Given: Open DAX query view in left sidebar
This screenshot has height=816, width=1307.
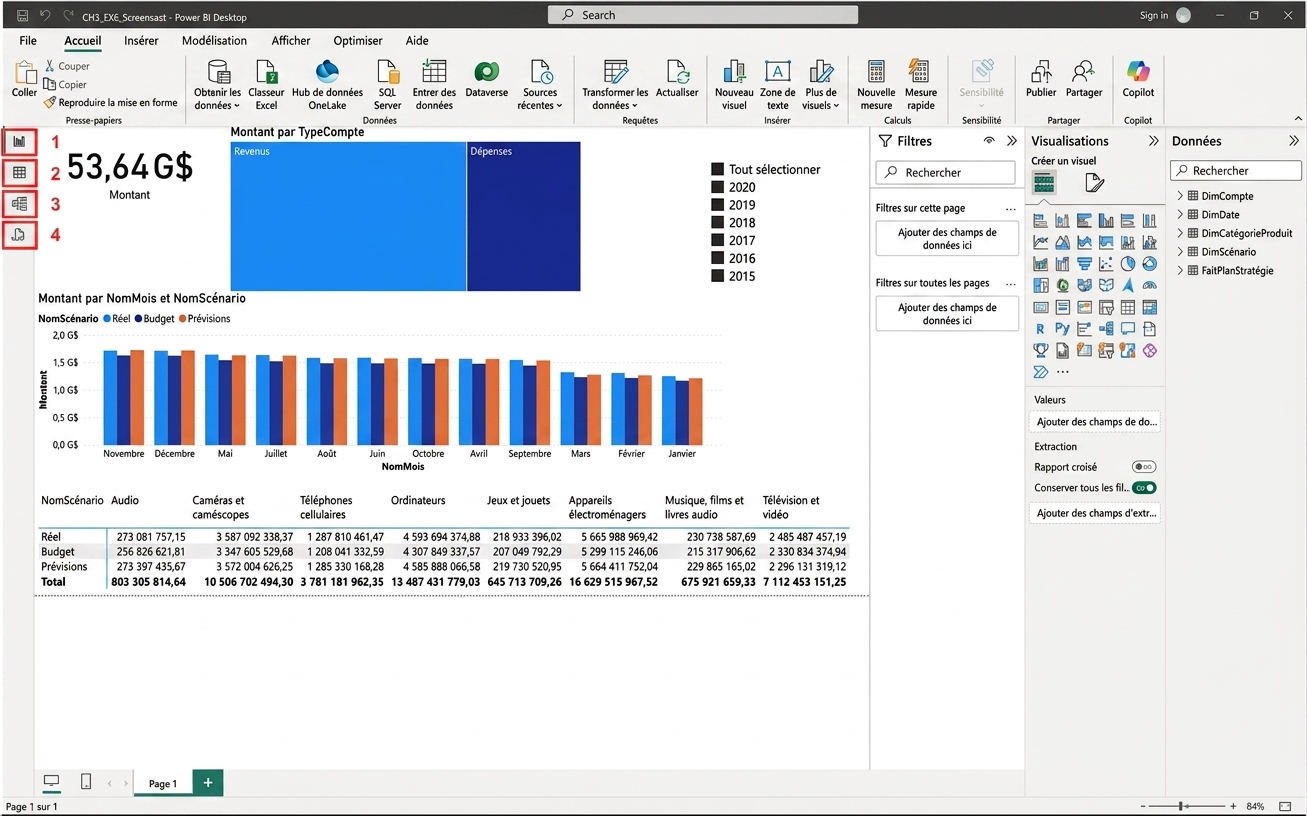Looking at the screenshot, I should point(19,235).
